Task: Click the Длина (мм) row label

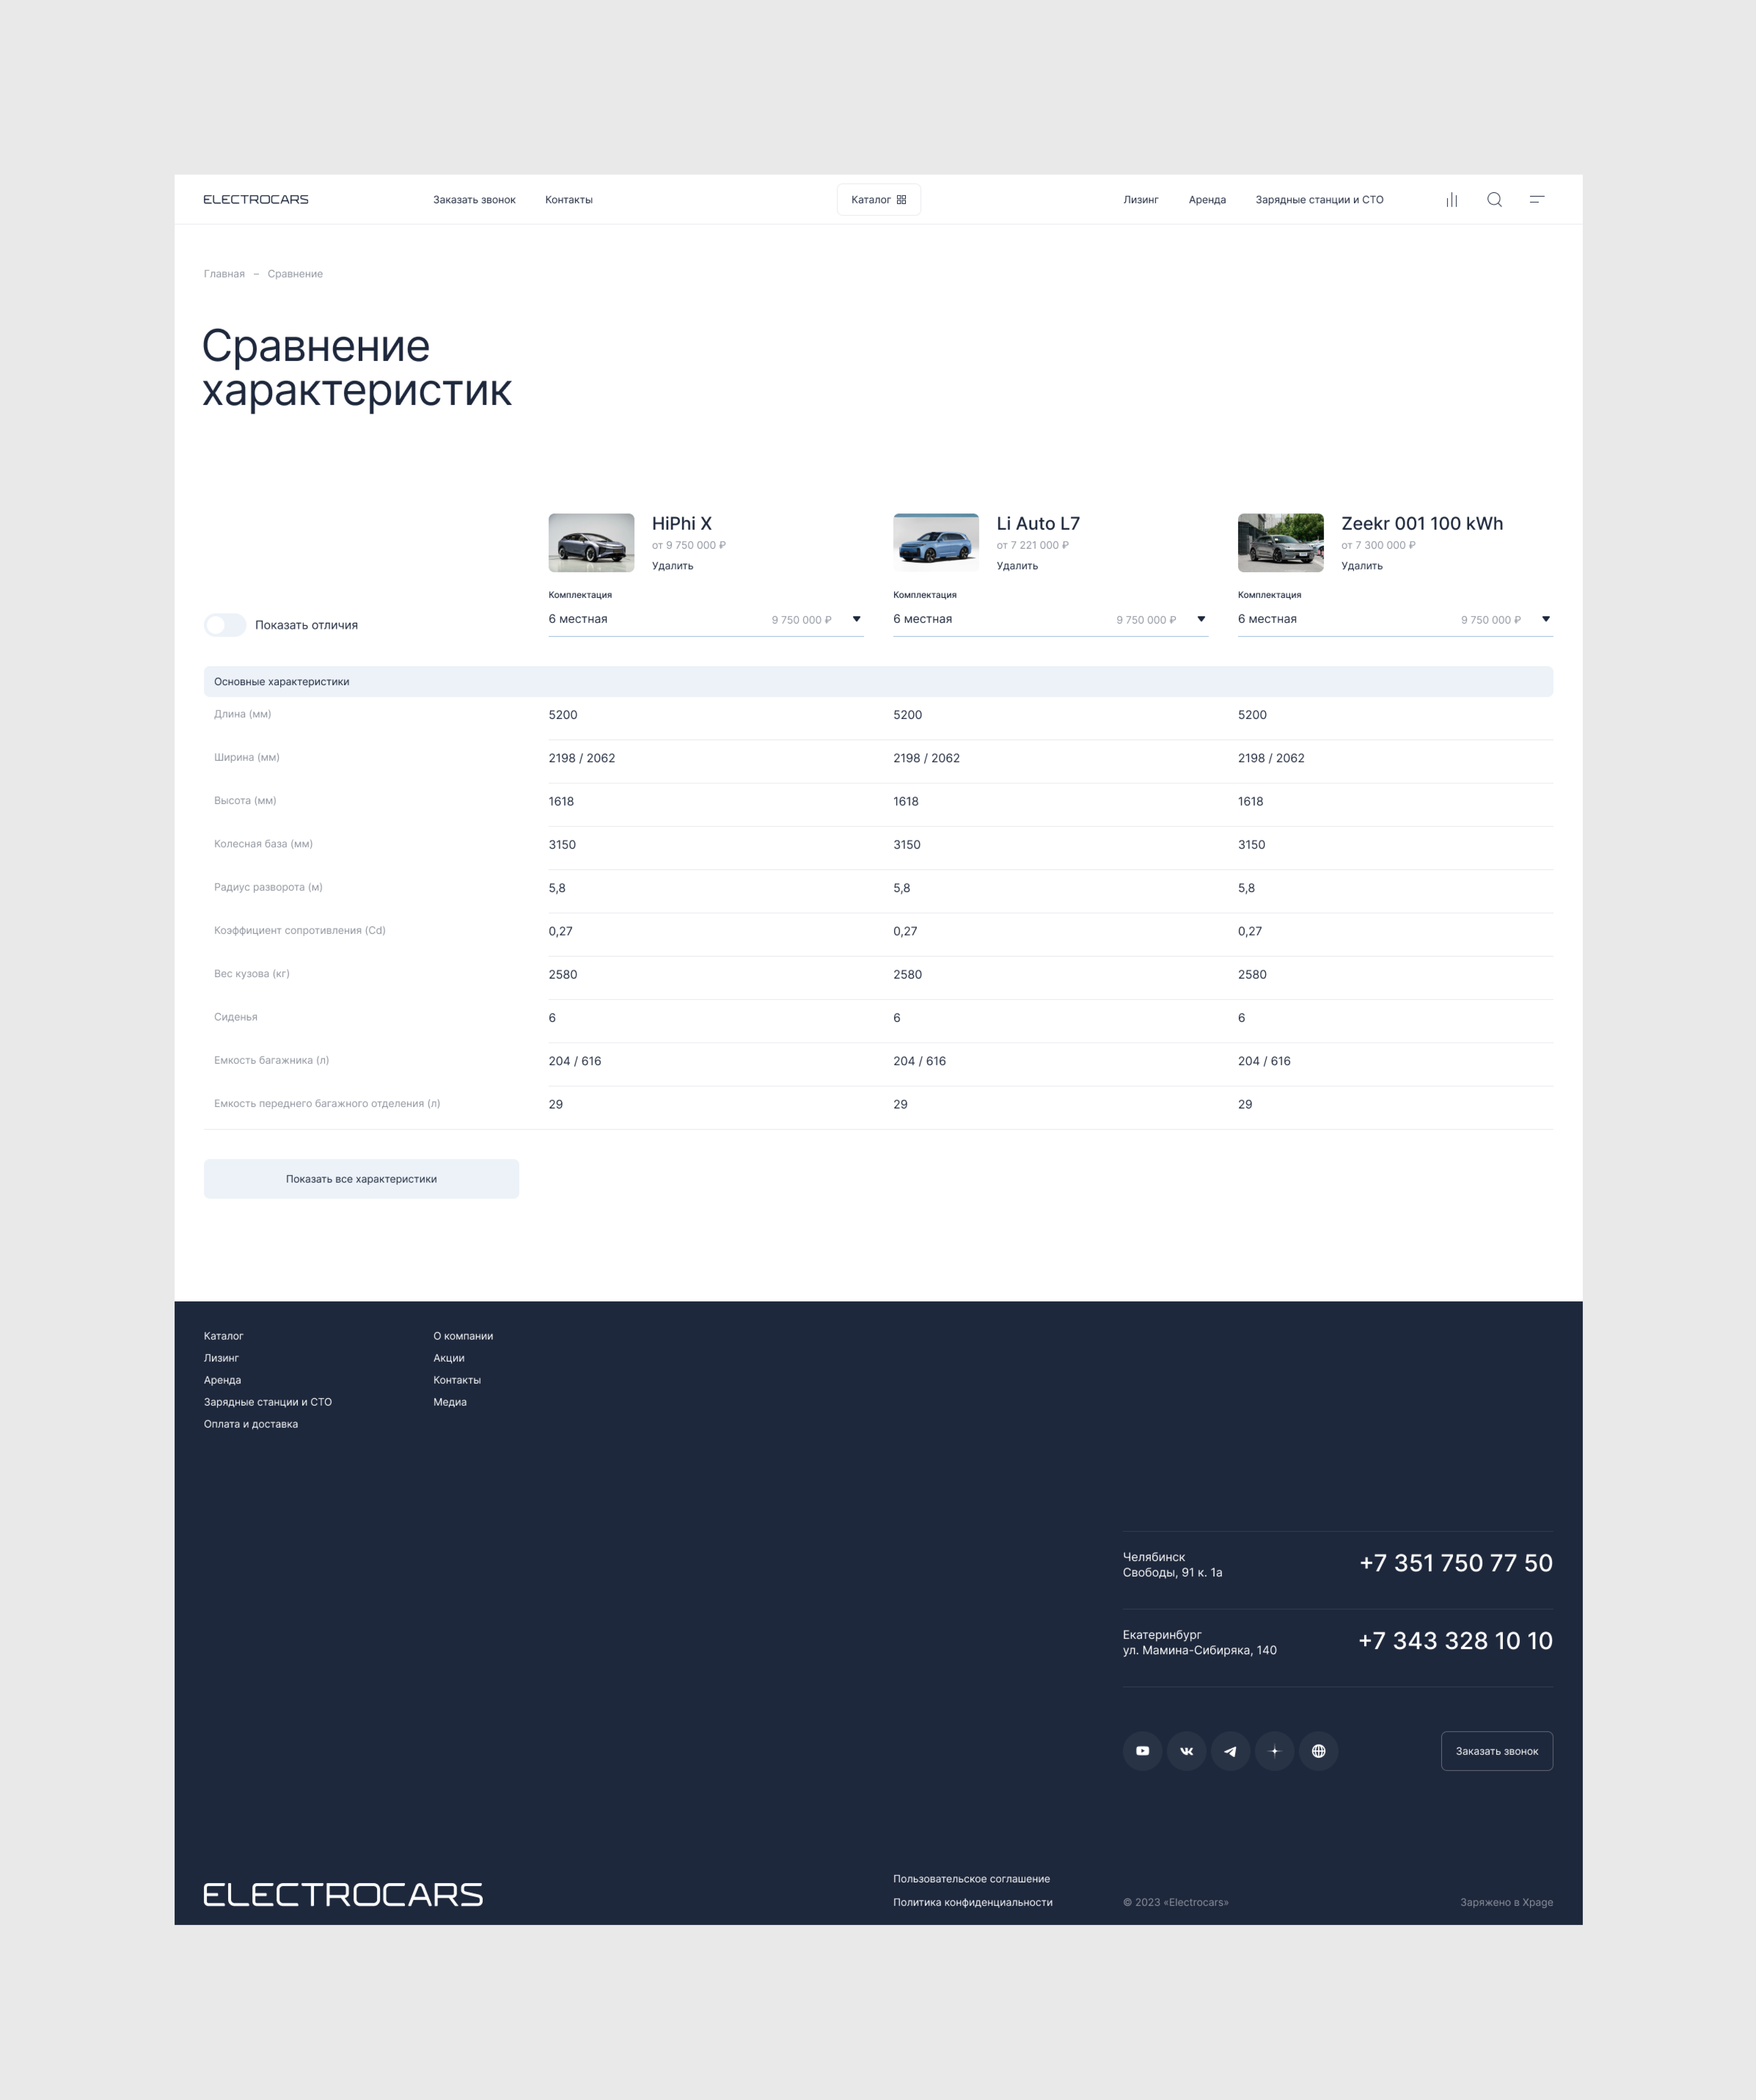Action: (x=243, y=714)
